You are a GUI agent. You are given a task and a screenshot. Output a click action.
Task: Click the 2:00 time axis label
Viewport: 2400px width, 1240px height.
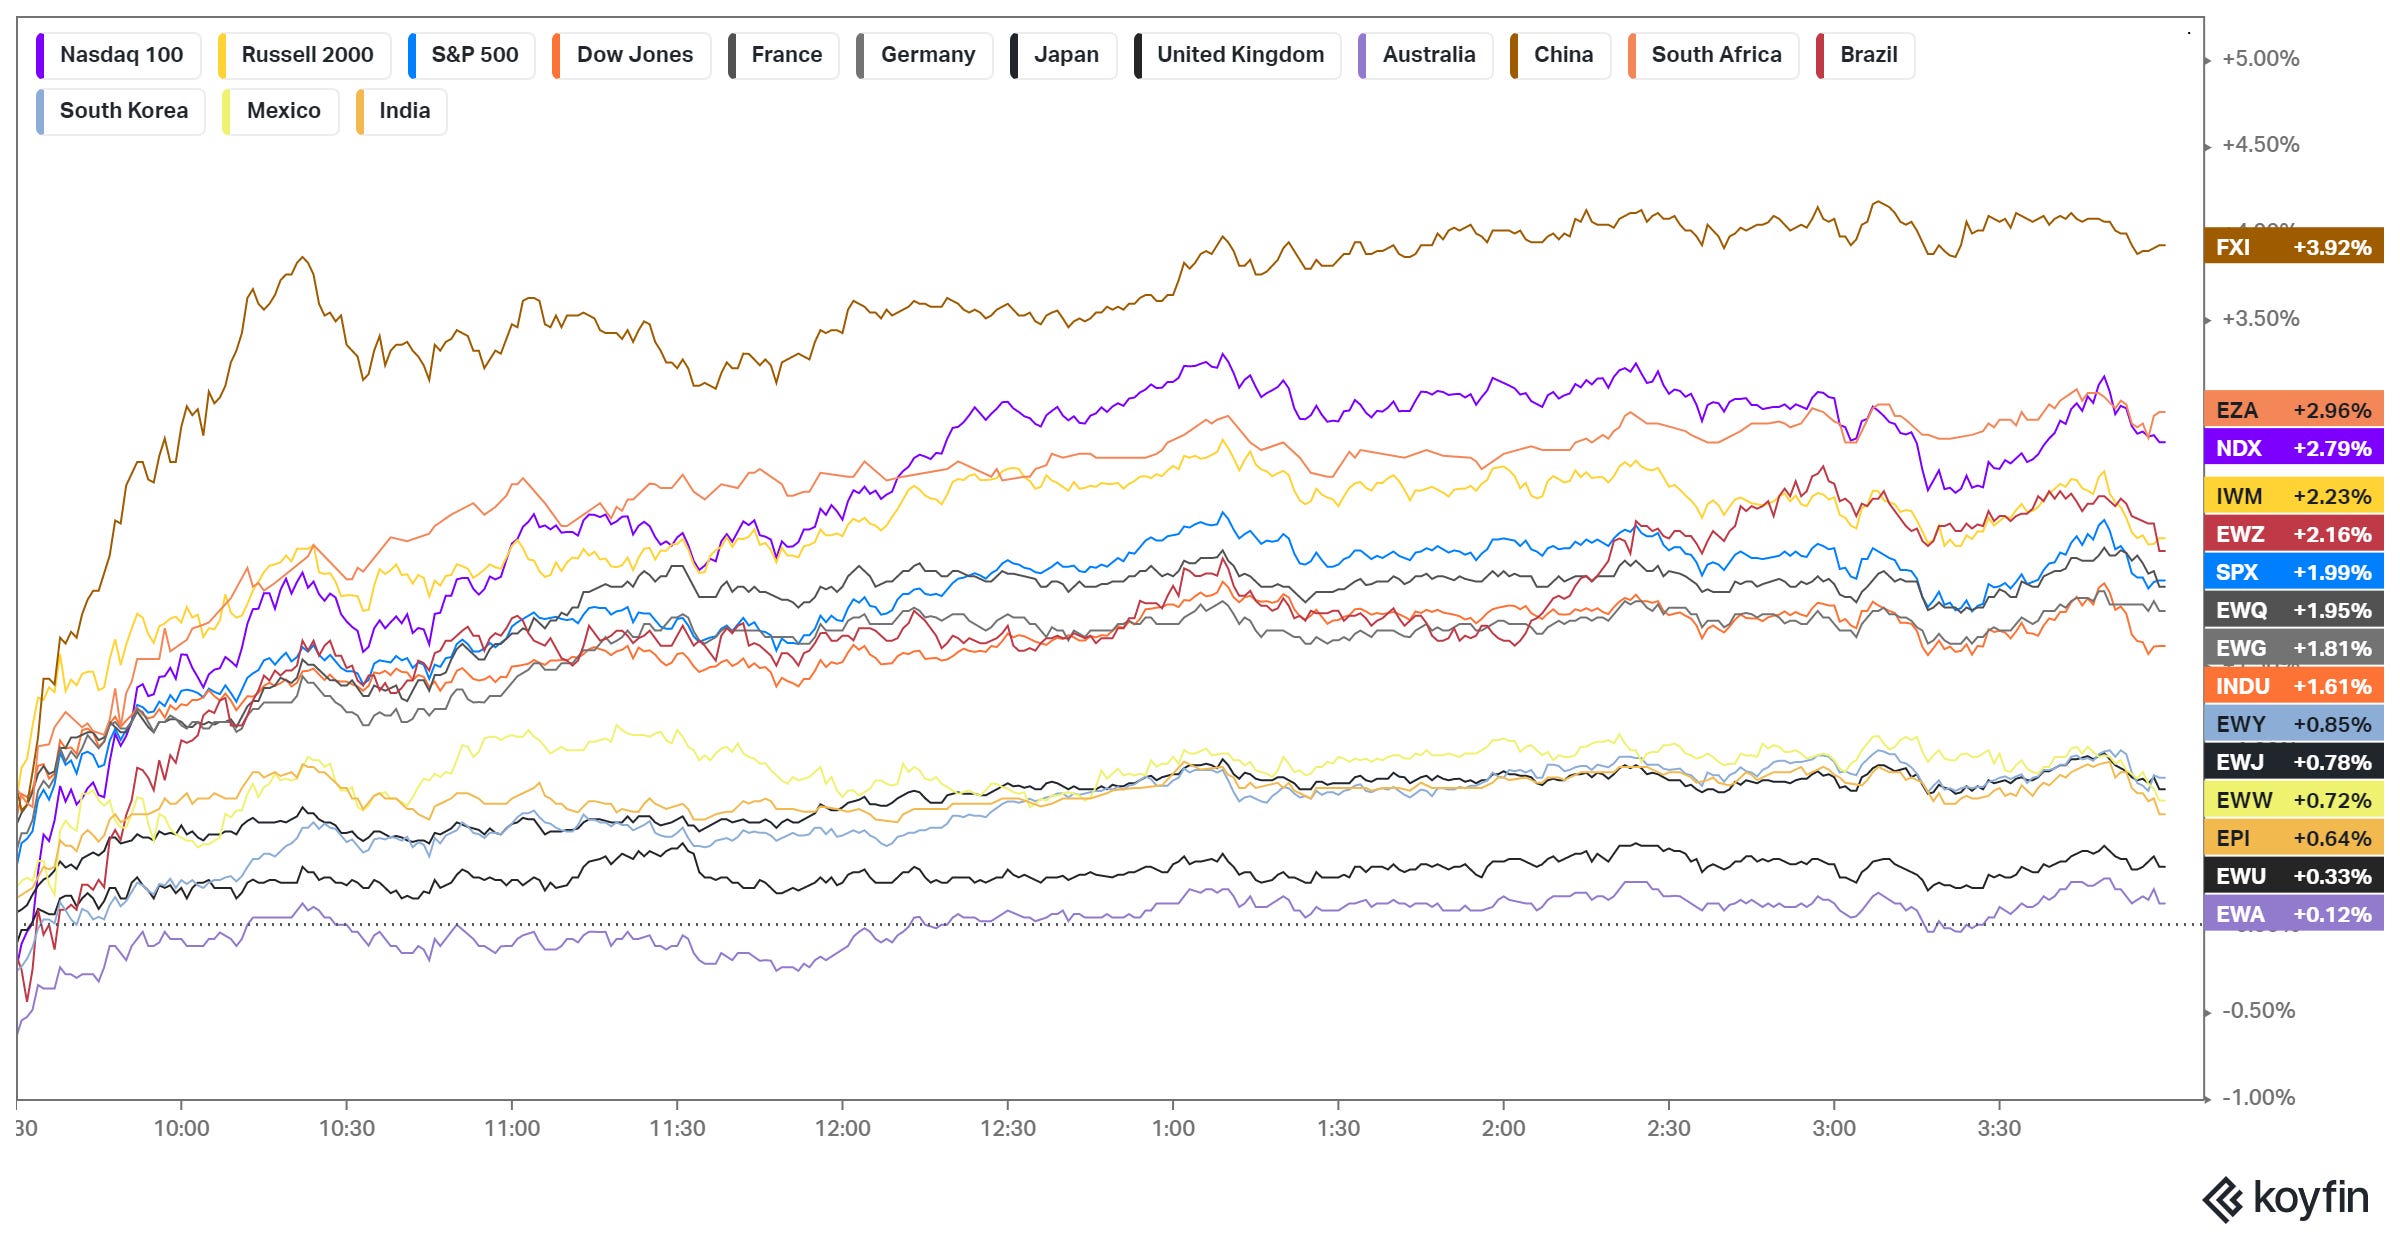pos(1503,1129)
